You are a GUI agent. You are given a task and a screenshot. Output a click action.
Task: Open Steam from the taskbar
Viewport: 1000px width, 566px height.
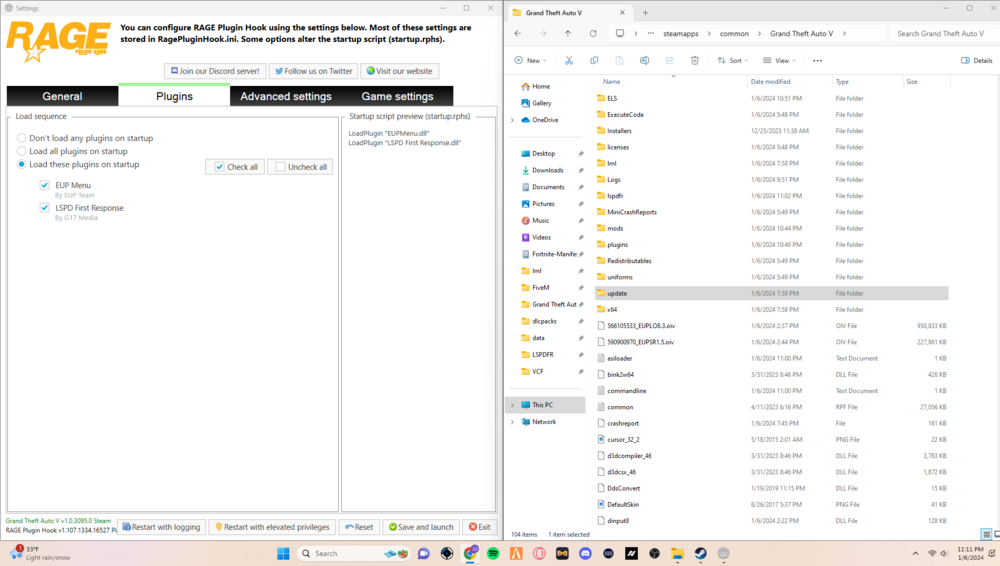pos(700,553)
